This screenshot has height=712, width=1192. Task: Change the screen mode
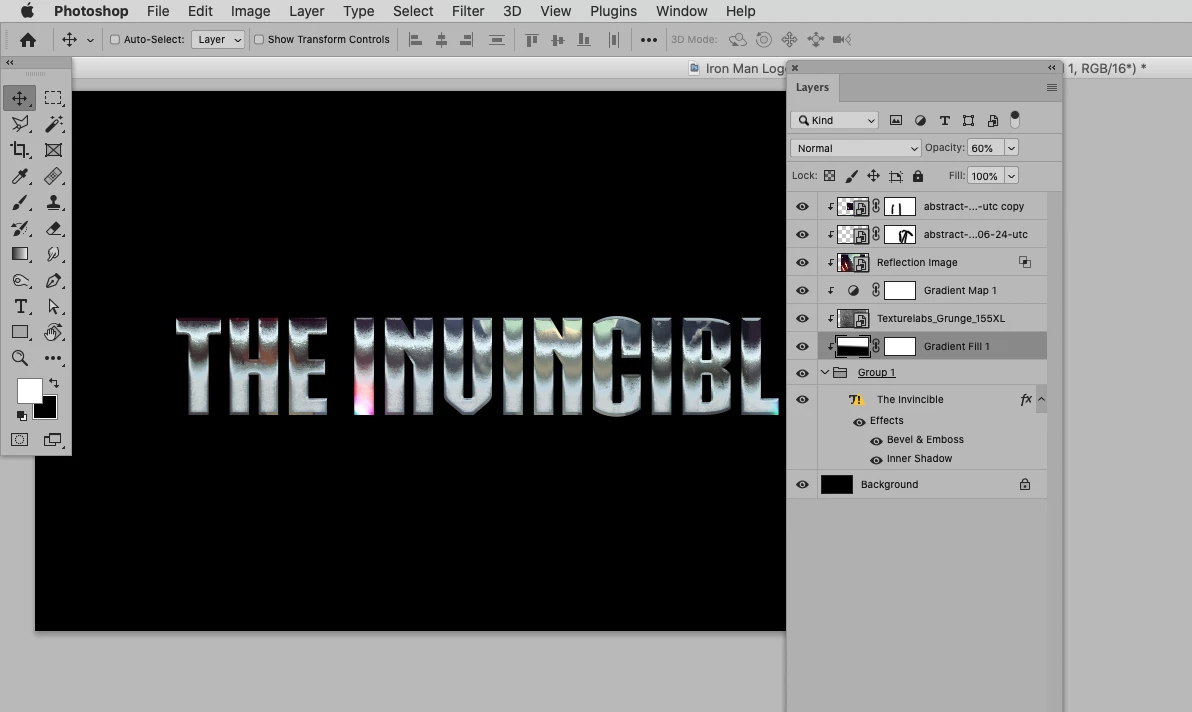(x=52, y=440)
